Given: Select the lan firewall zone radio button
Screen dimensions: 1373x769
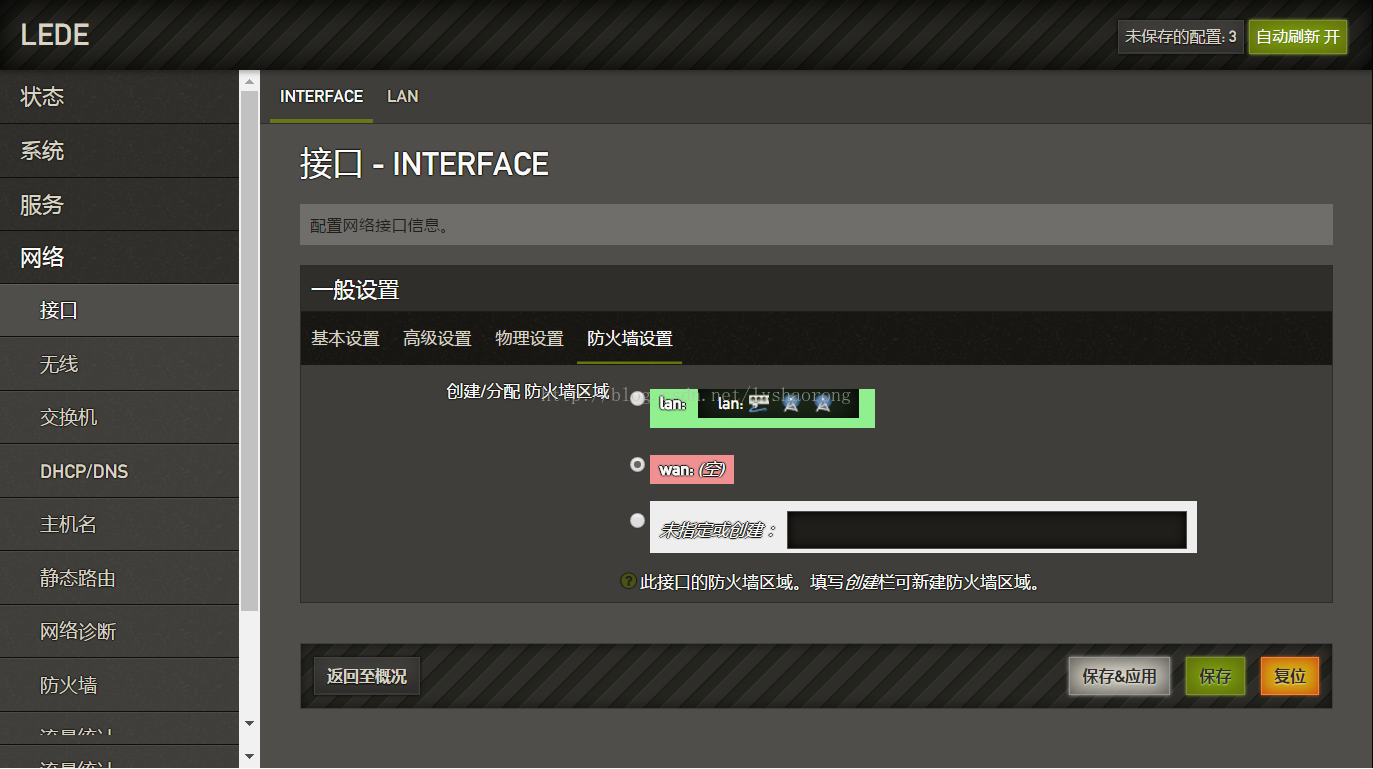Looking at the screenshot, I should [x=637, y=399].
